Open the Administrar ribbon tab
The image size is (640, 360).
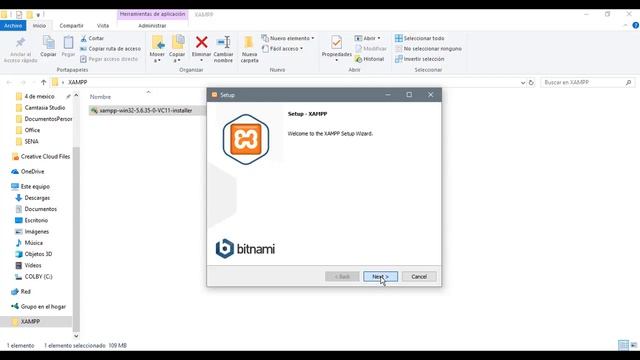click(x=152, y=25)
